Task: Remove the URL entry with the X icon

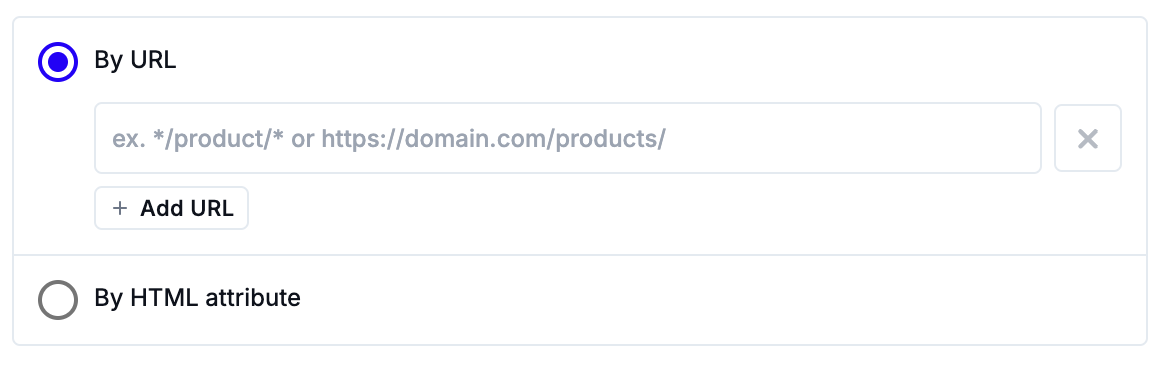Action: (x=1087, y=138)
